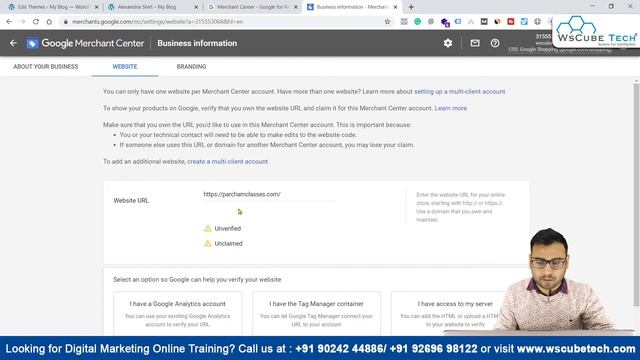Click the red square extension icon
This screenshot has height=360, width=640.
point(511,22)
